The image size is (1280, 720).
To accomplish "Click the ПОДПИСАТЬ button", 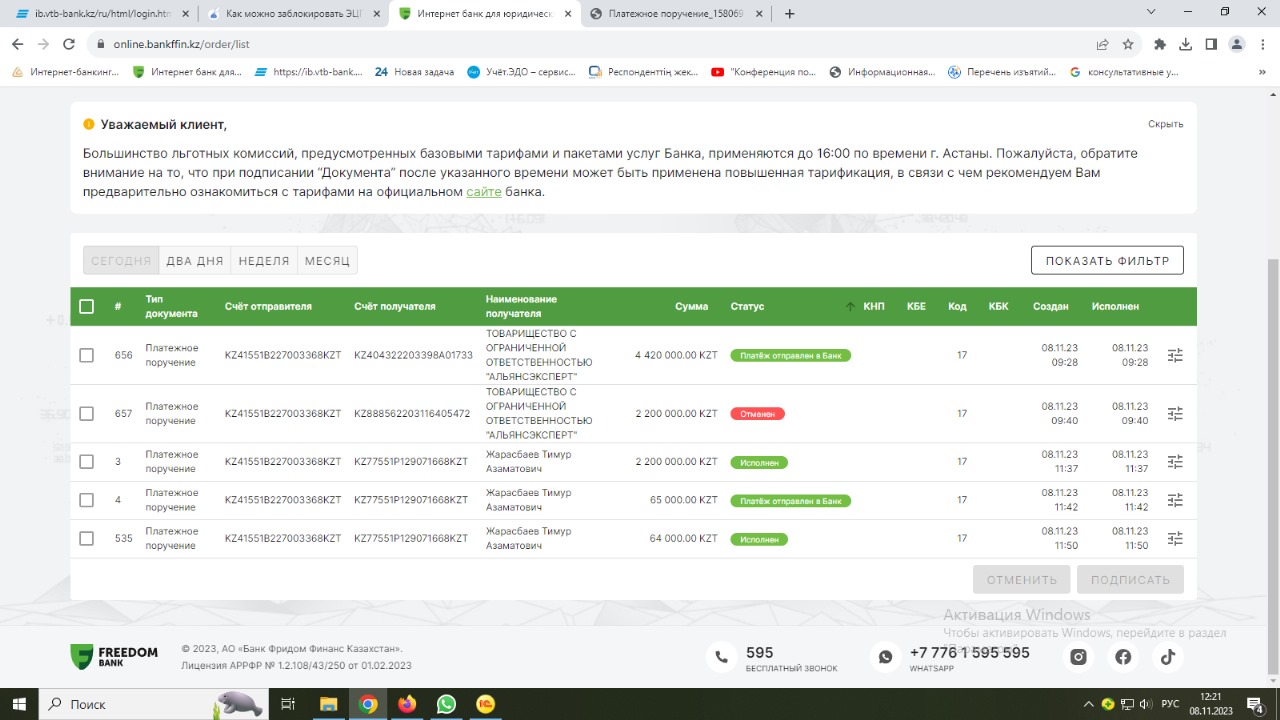I will pyautogui.click(x=1130, y=580).
